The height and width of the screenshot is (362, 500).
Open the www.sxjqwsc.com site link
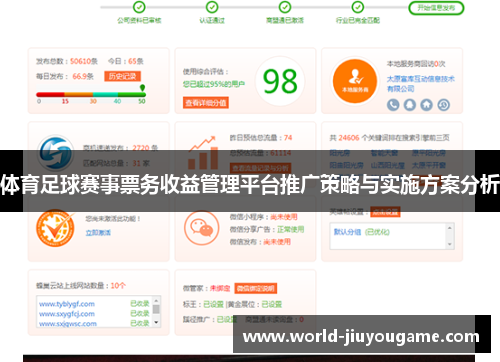coord(68,324)
